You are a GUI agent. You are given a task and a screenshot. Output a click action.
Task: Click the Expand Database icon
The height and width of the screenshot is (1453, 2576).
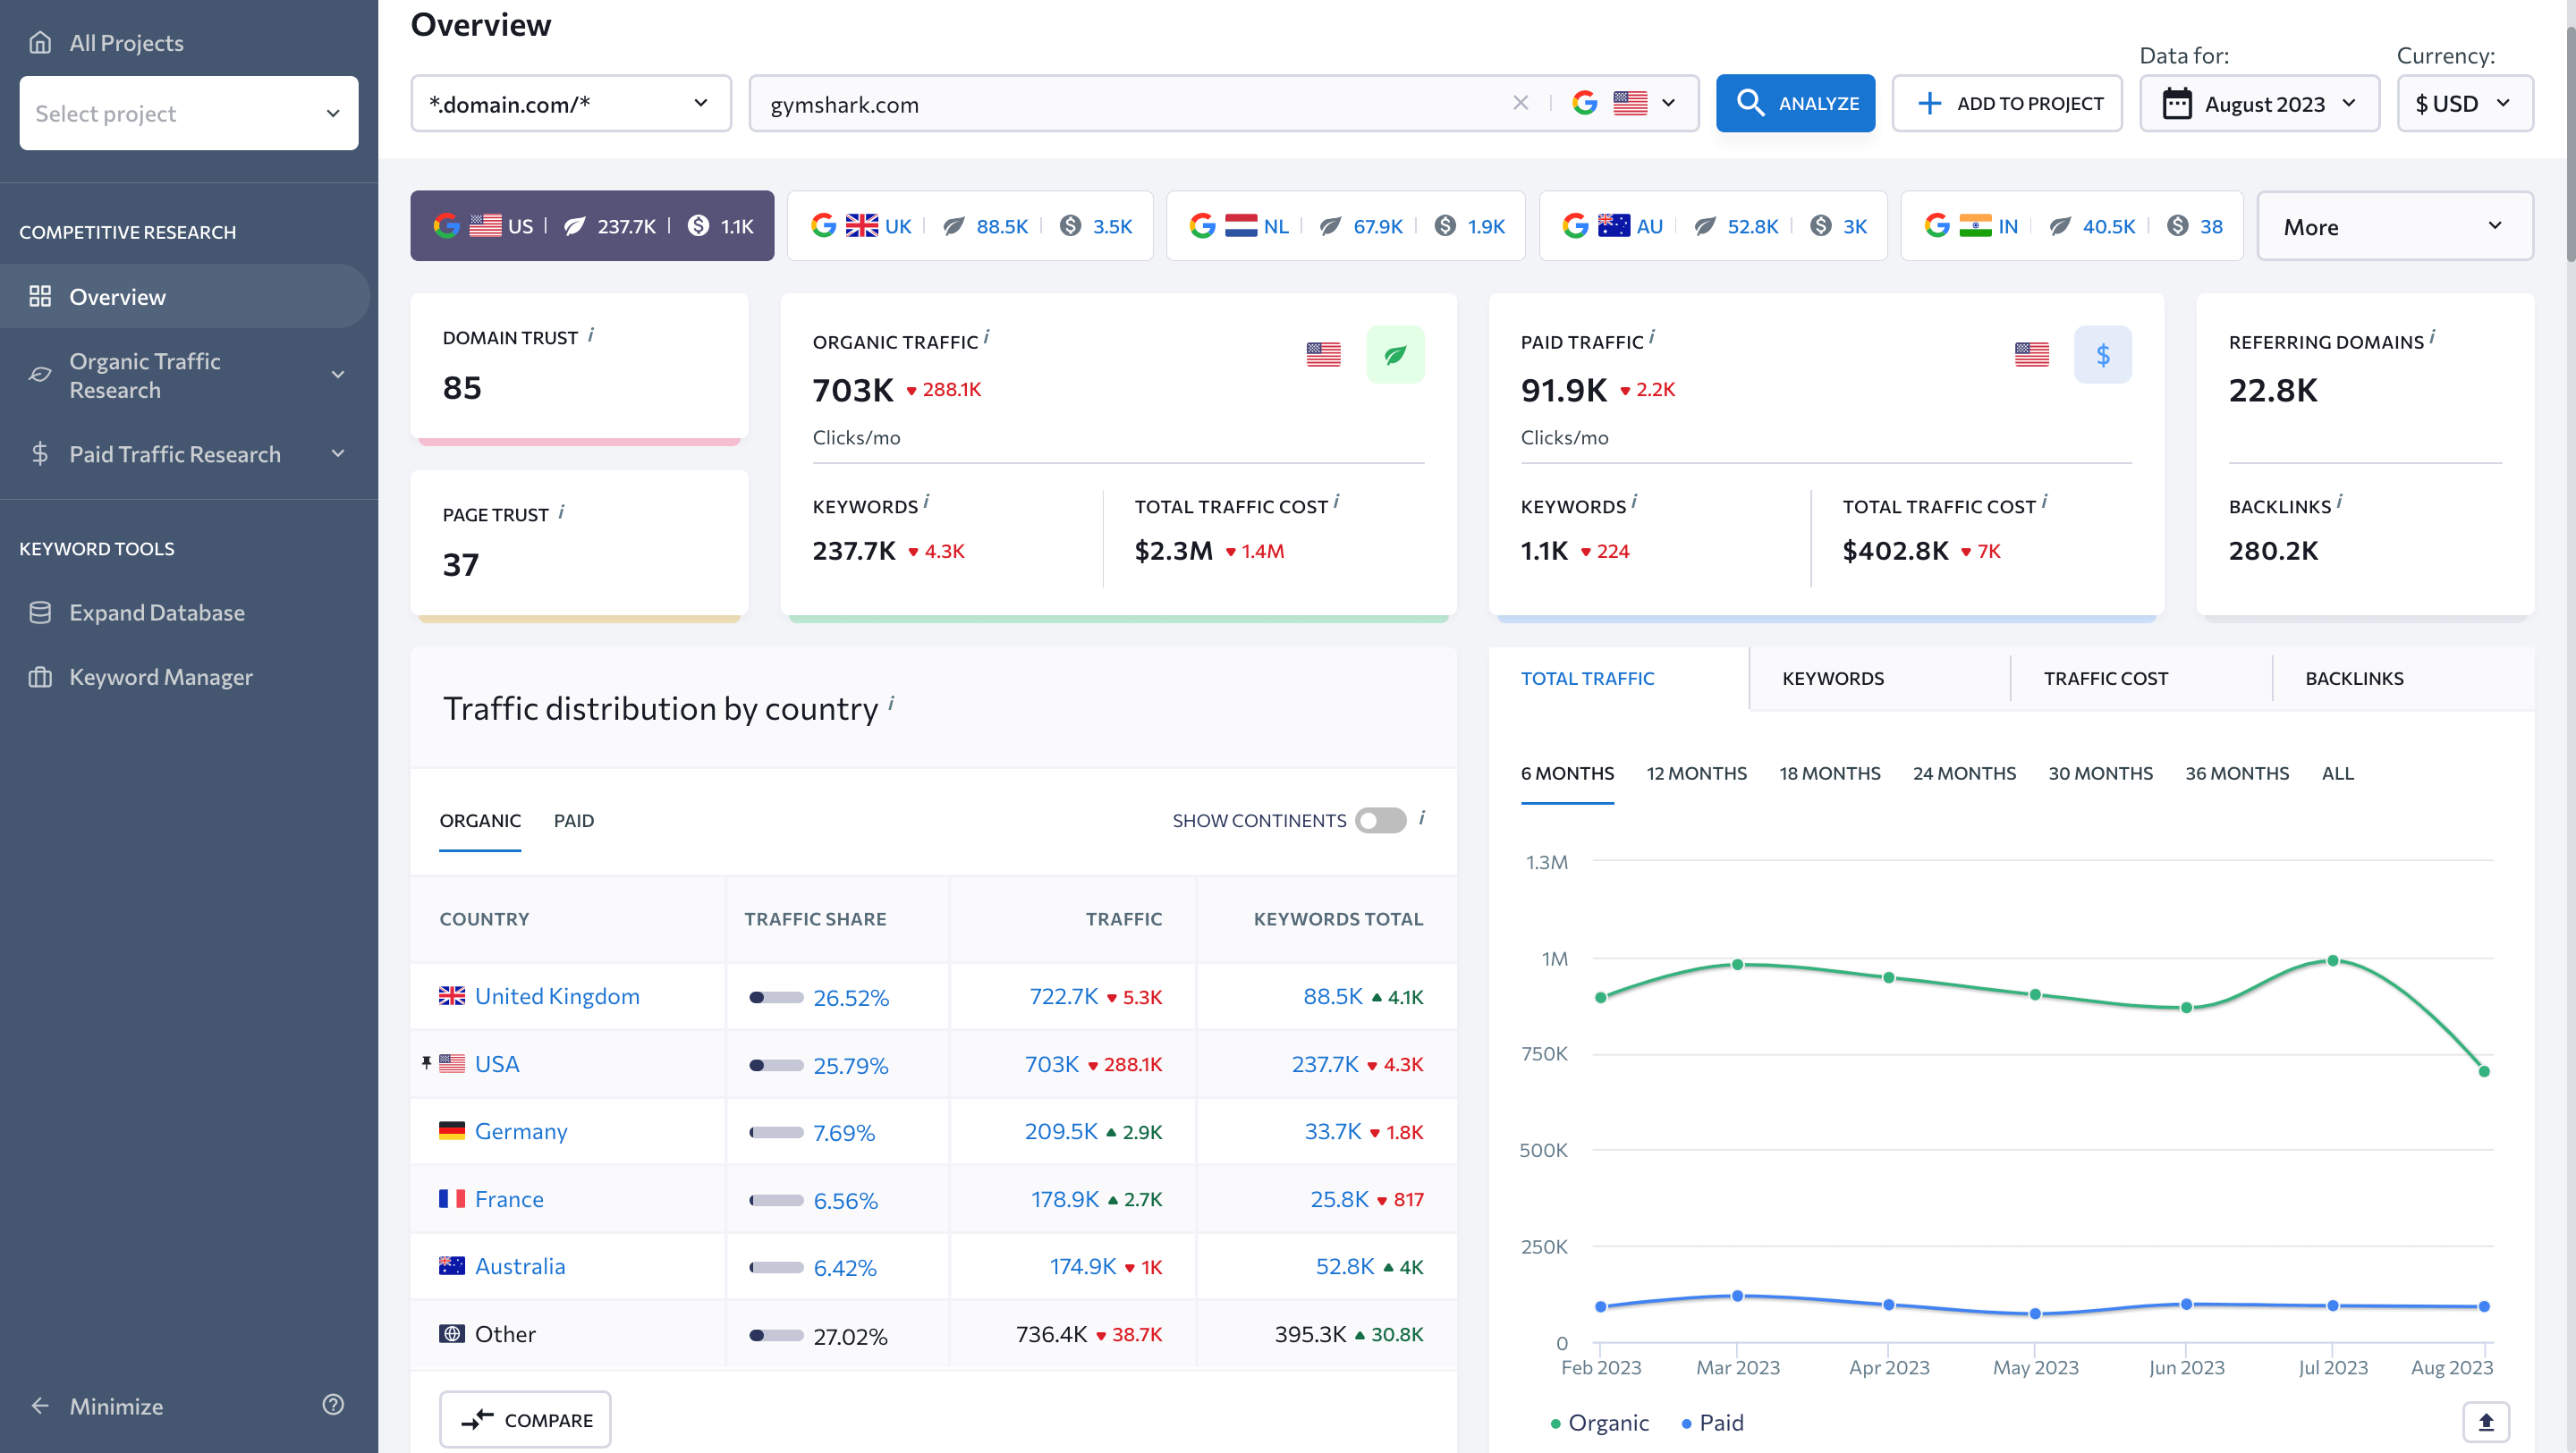point(40,612)
